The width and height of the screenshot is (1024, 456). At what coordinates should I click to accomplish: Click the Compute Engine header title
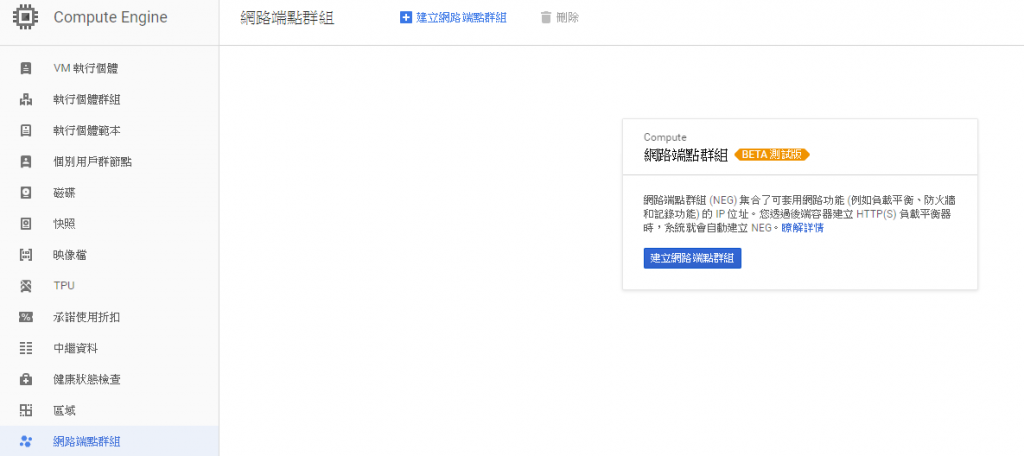point(110,18)
